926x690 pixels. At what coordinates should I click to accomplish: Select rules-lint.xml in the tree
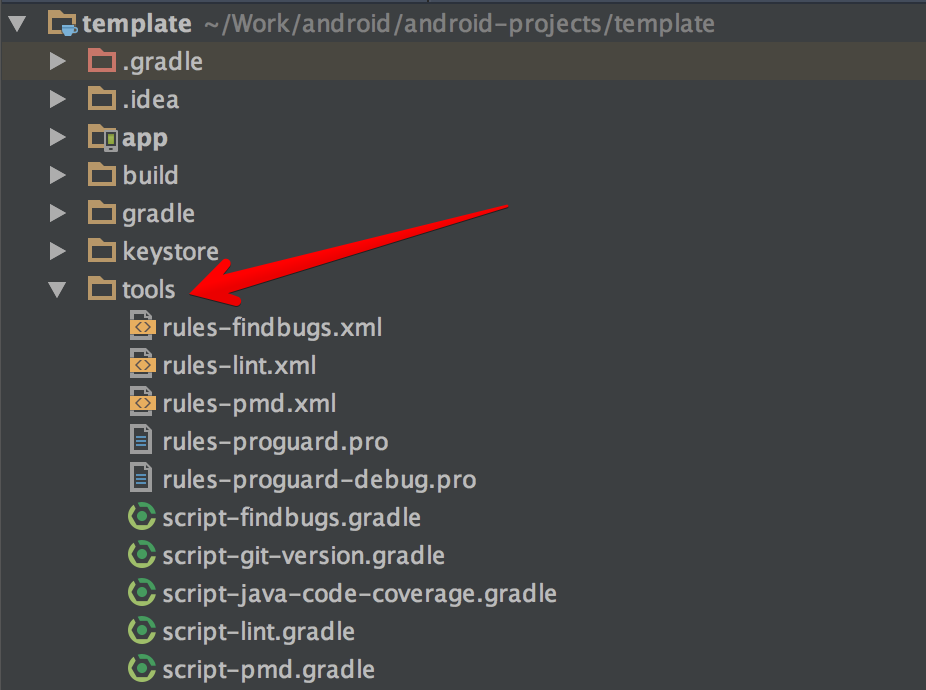(x=239, y=366)
